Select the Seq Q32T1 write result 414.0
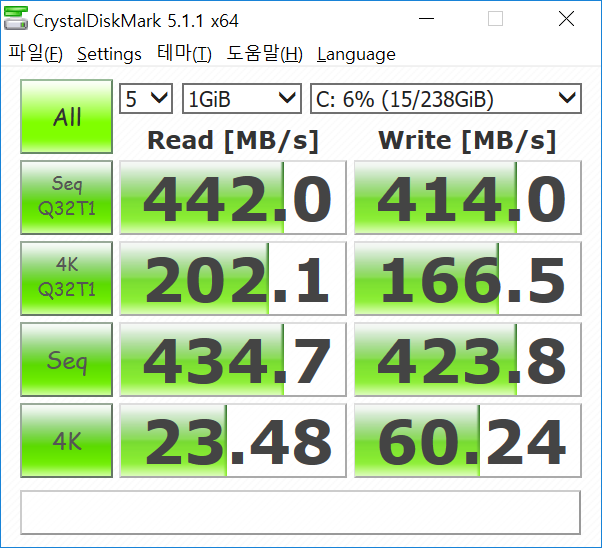 click(x=468, y=197)
